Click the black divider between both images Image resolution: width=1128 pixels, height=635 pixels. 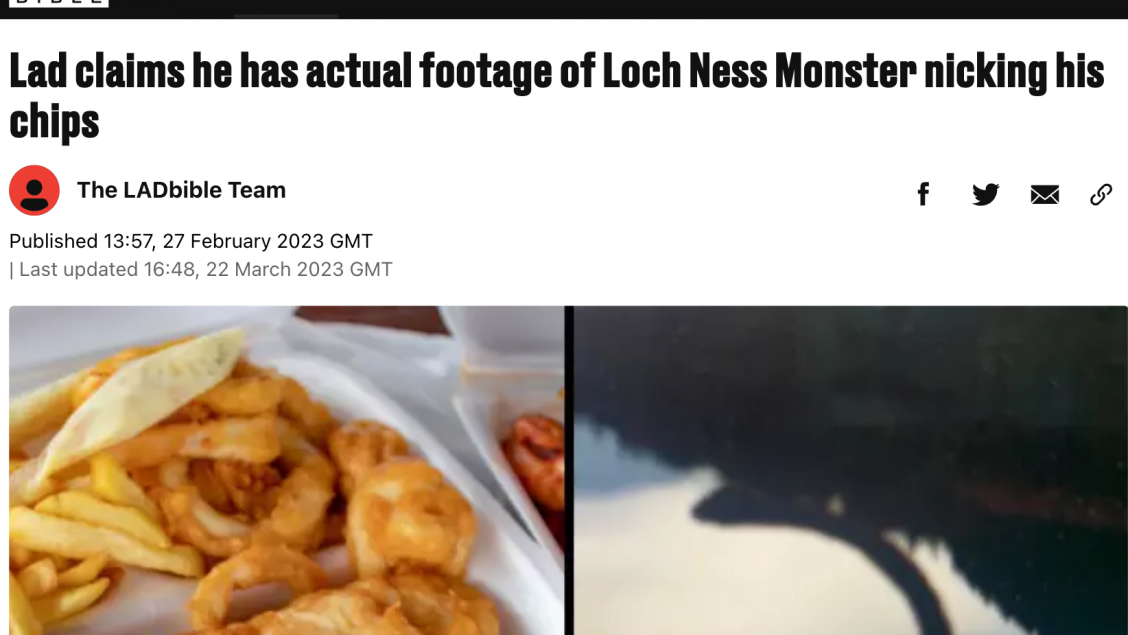click(569, 470)
